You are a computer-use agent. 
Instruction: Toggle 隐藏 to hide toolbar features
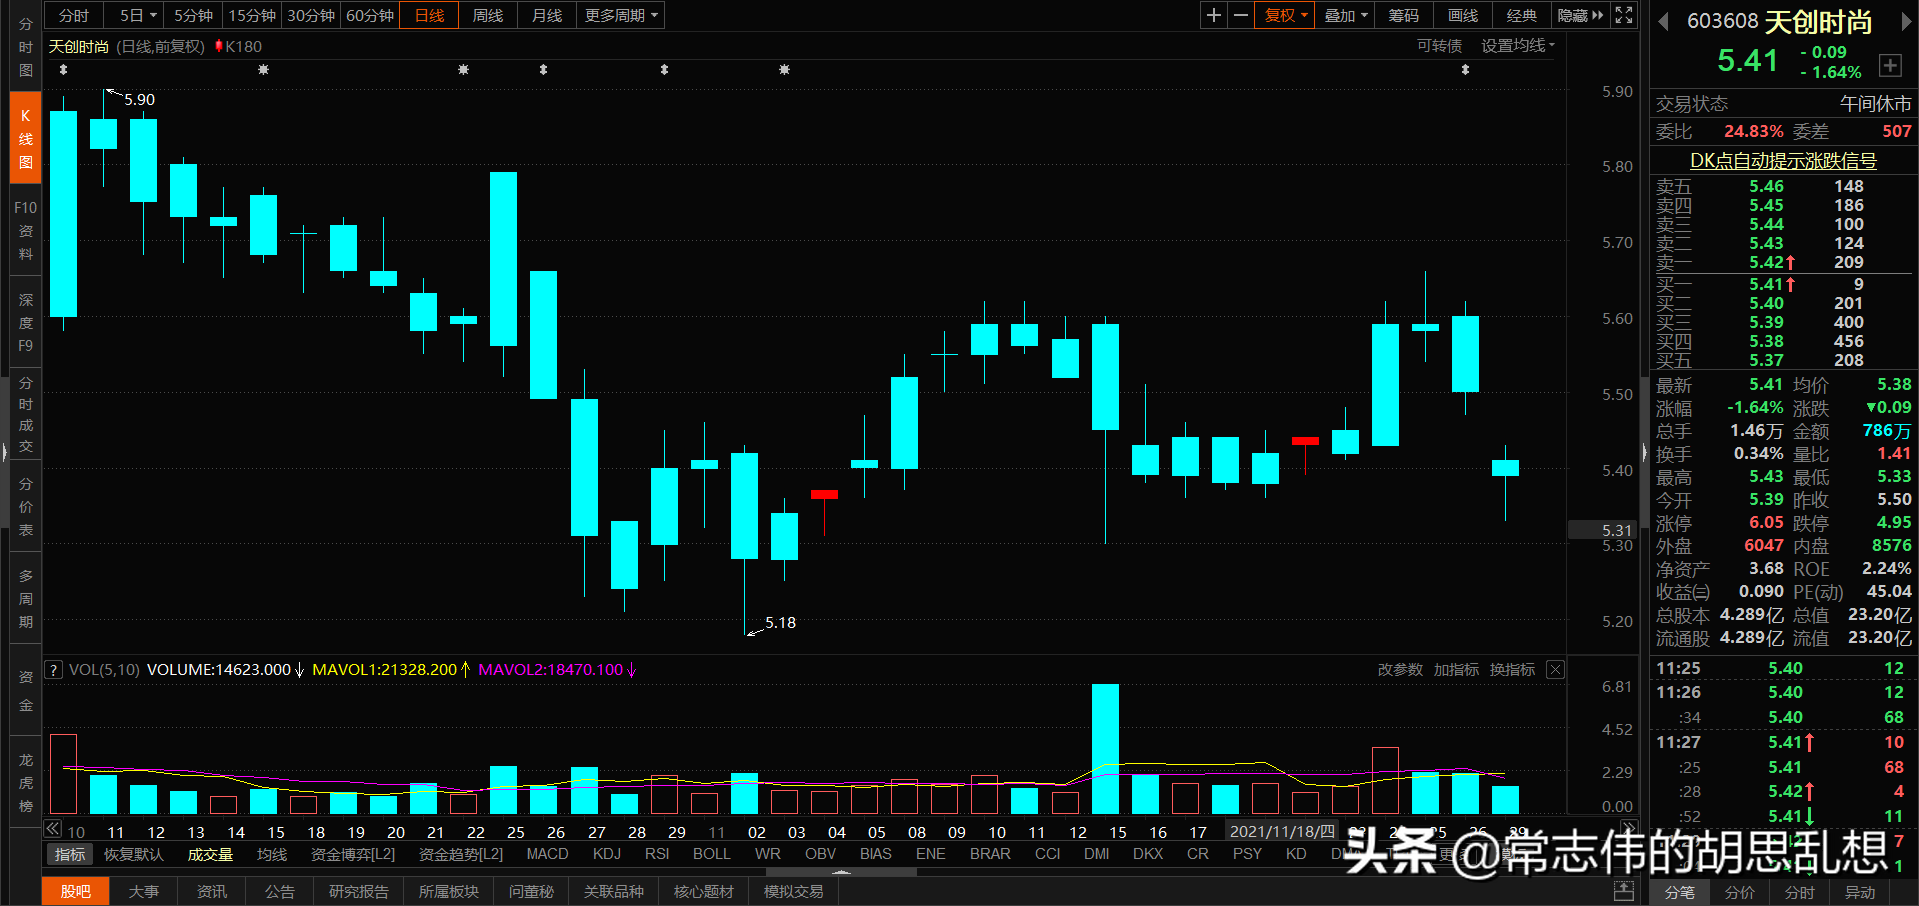(x=1572, y=15)
